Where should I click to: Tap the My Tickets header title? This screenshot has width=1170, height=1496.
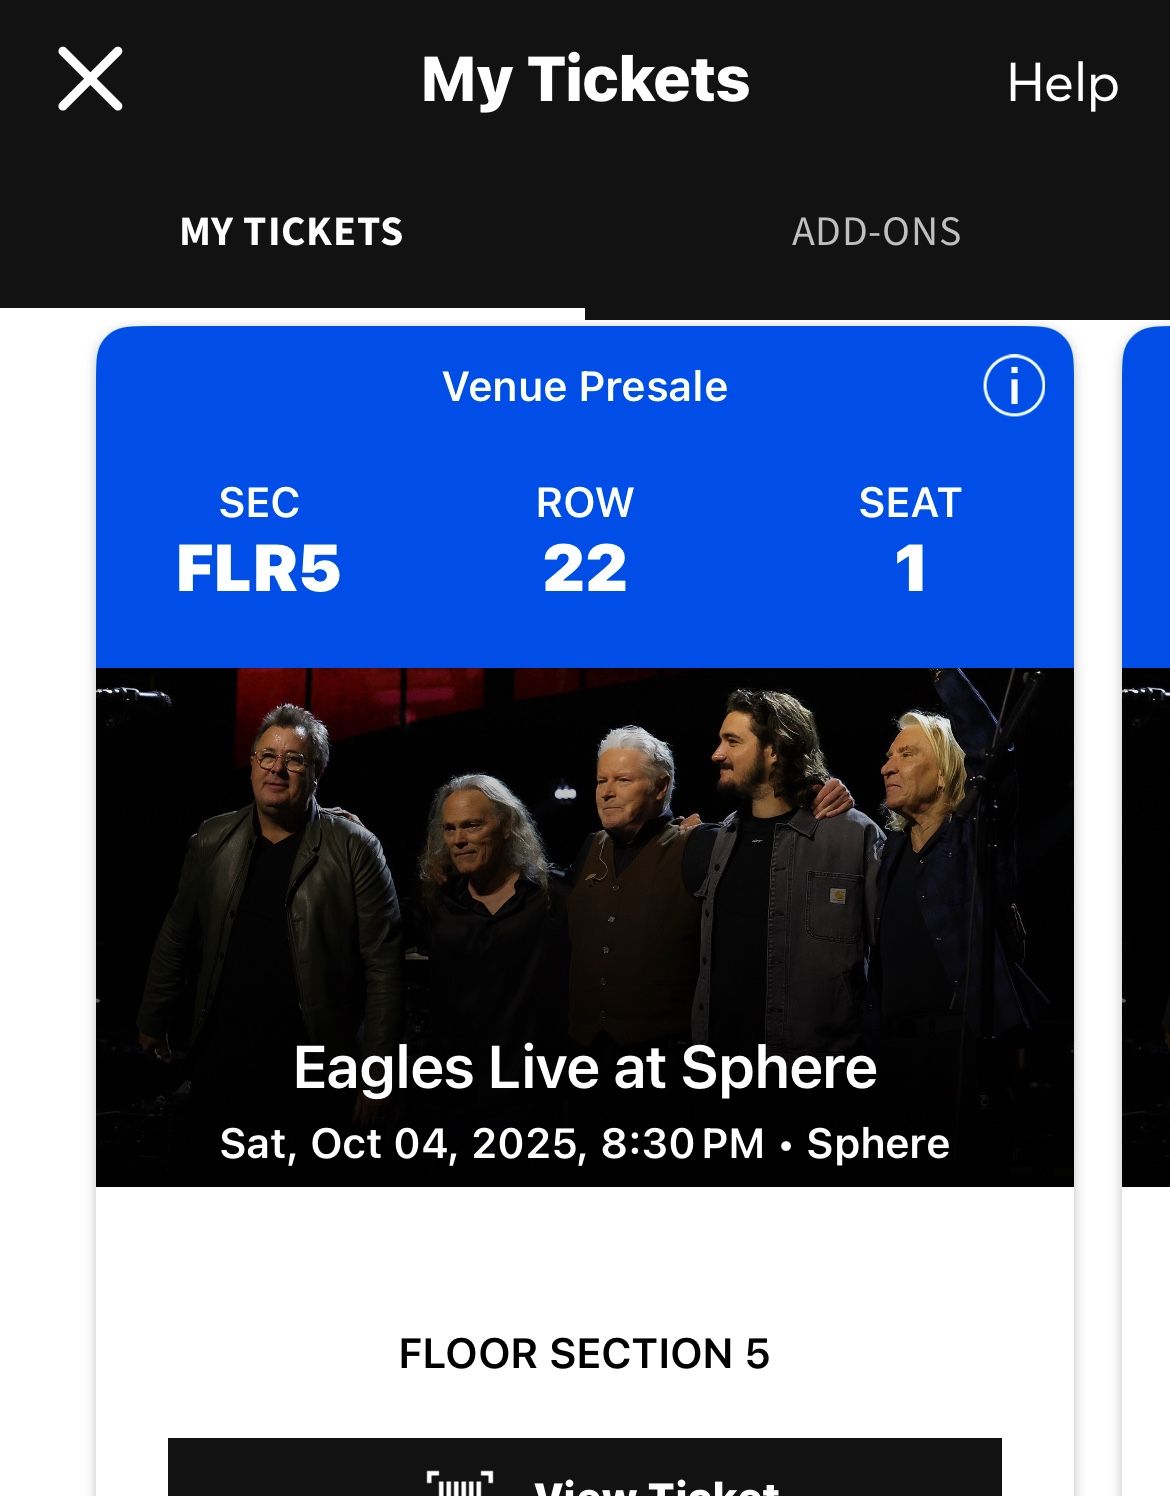click(x=585, y=80)
